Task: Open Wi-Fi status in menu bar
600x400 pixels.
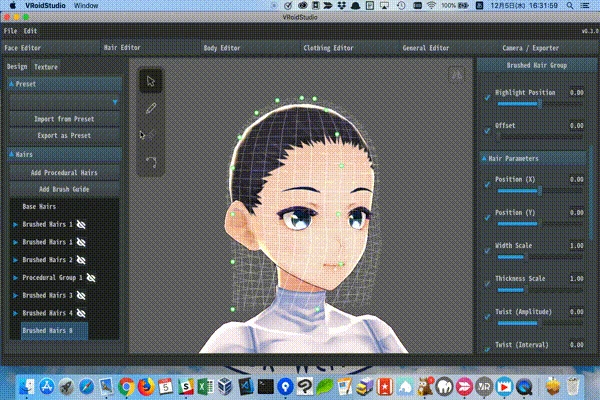Action: 432,5
